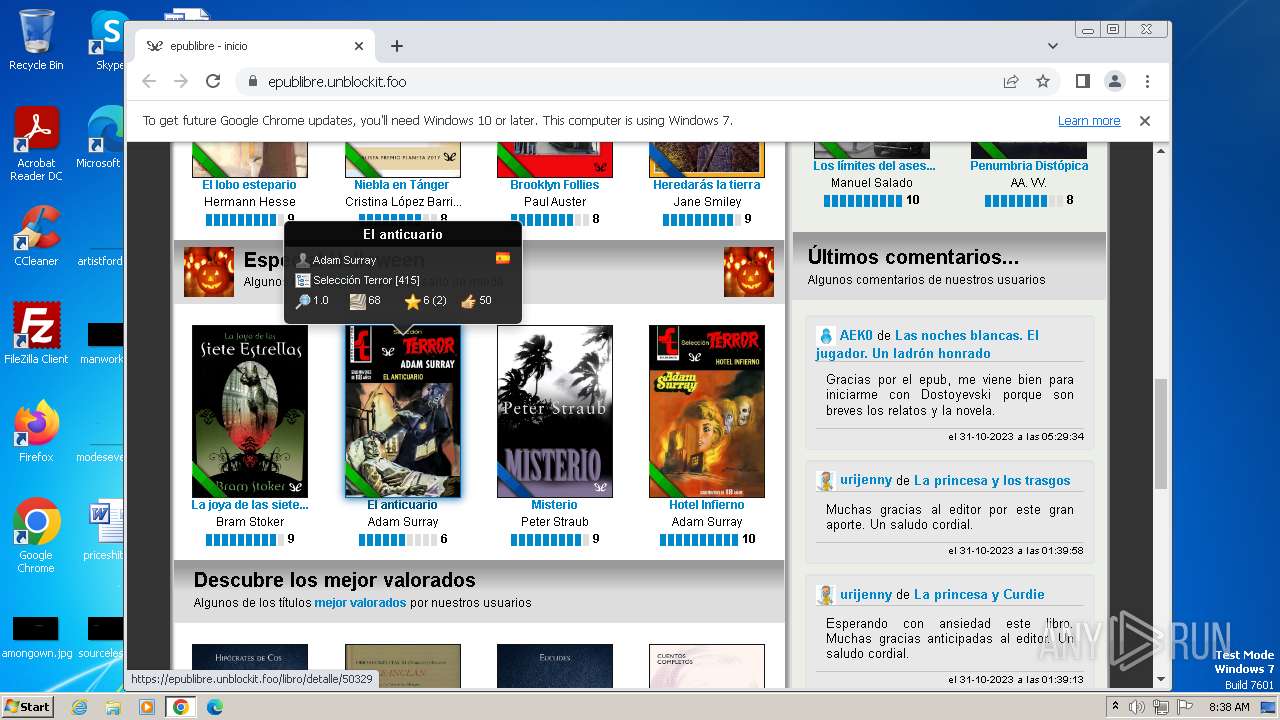The width and height of the screenshot is (1280, 720).
Task: Click the address bar URL
Action: coord(337,82)
